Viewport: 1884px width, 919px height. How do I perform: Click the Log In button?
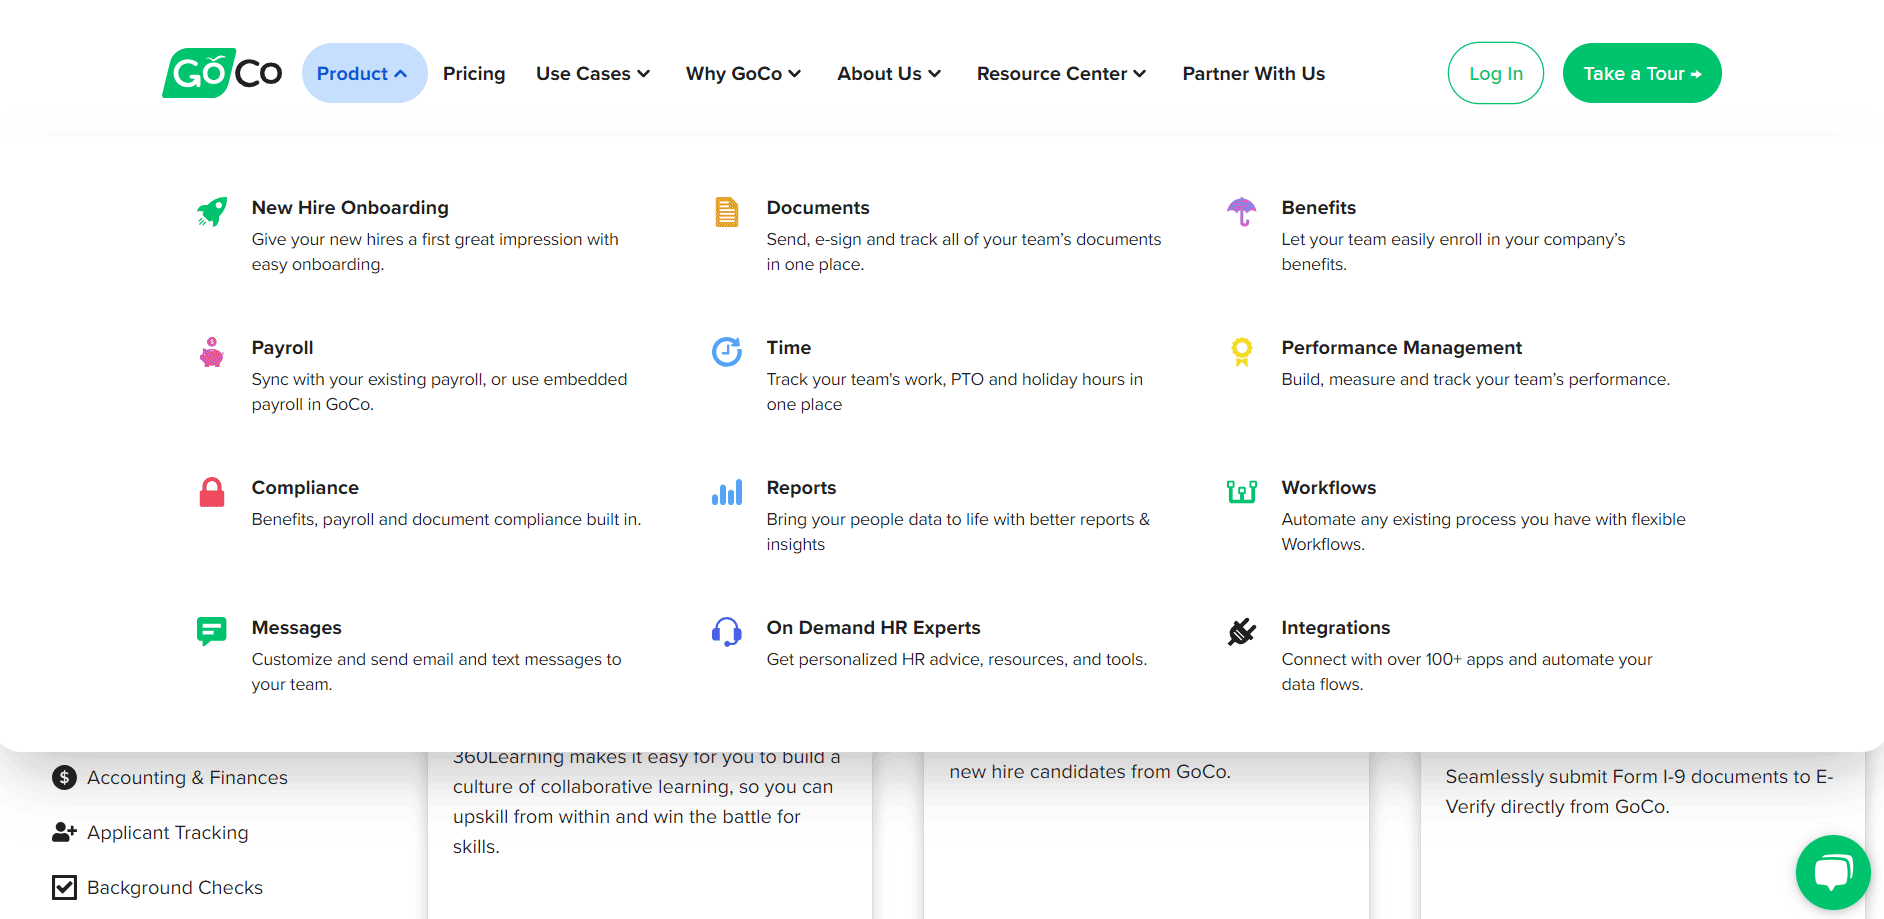[1495, 73]
